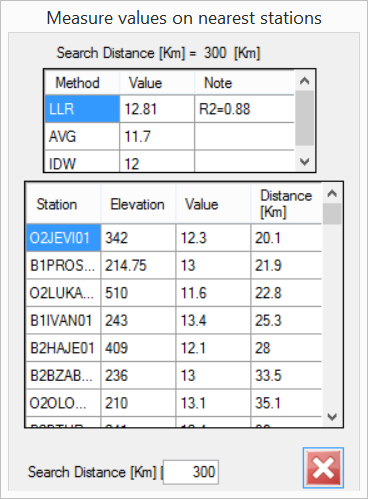The height and width of the screenshot is (499, 368).
Task: Click distance cell 33.5
Action: 286,375
